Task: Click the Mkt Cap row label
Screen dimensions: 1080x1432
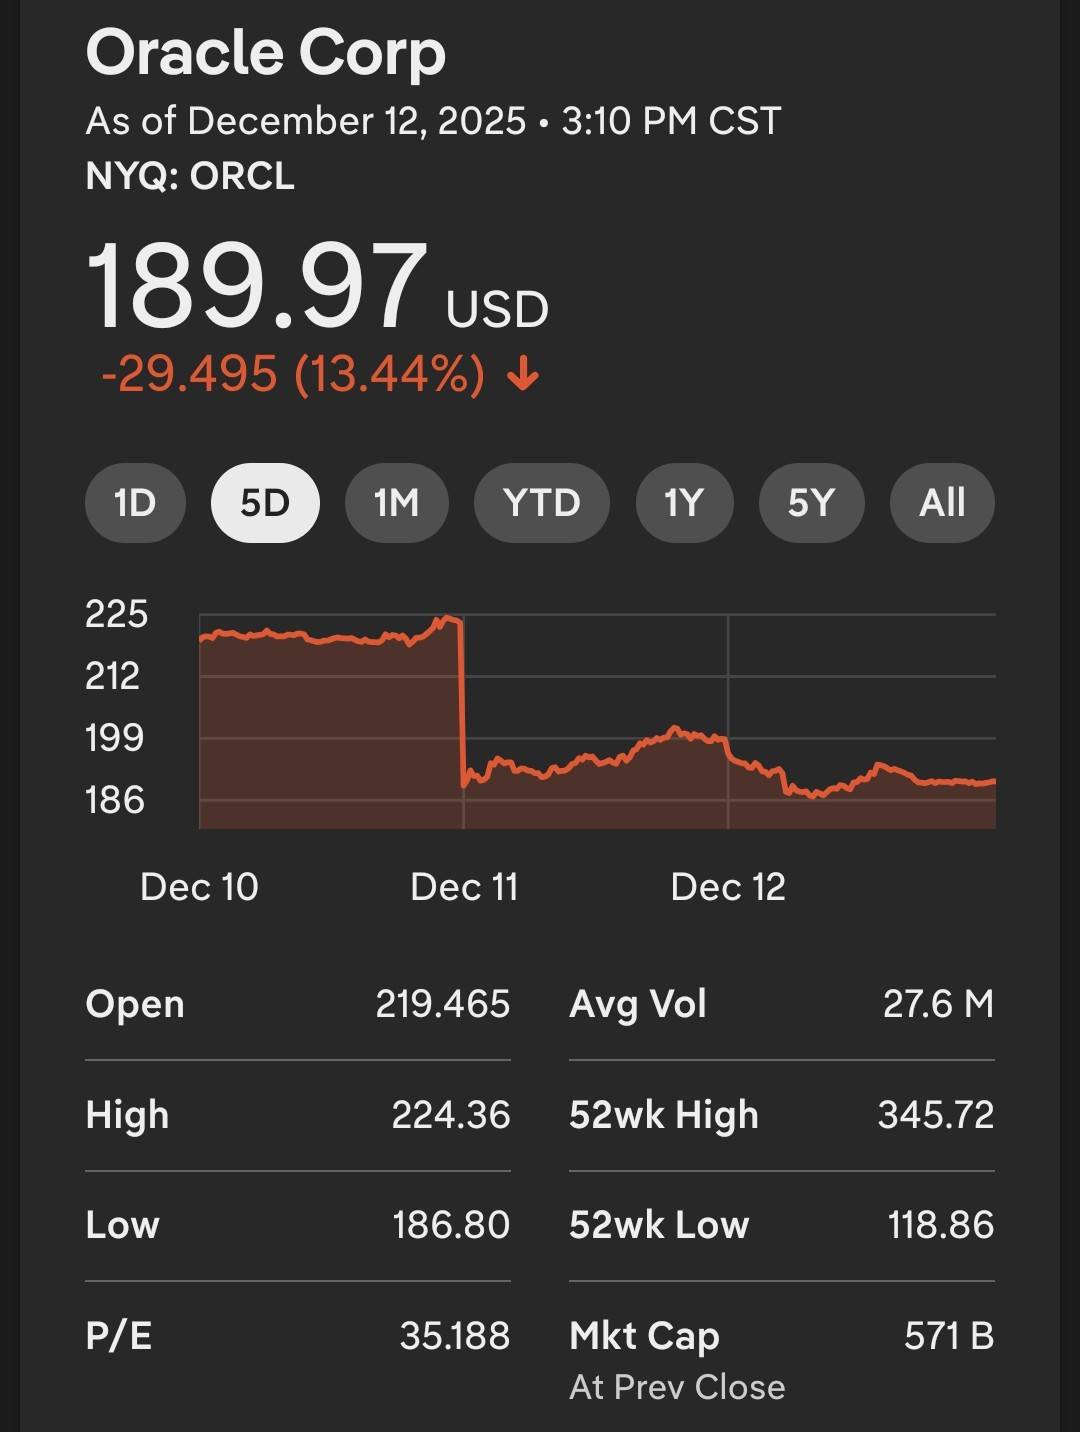Action: tap(644, 1336)
